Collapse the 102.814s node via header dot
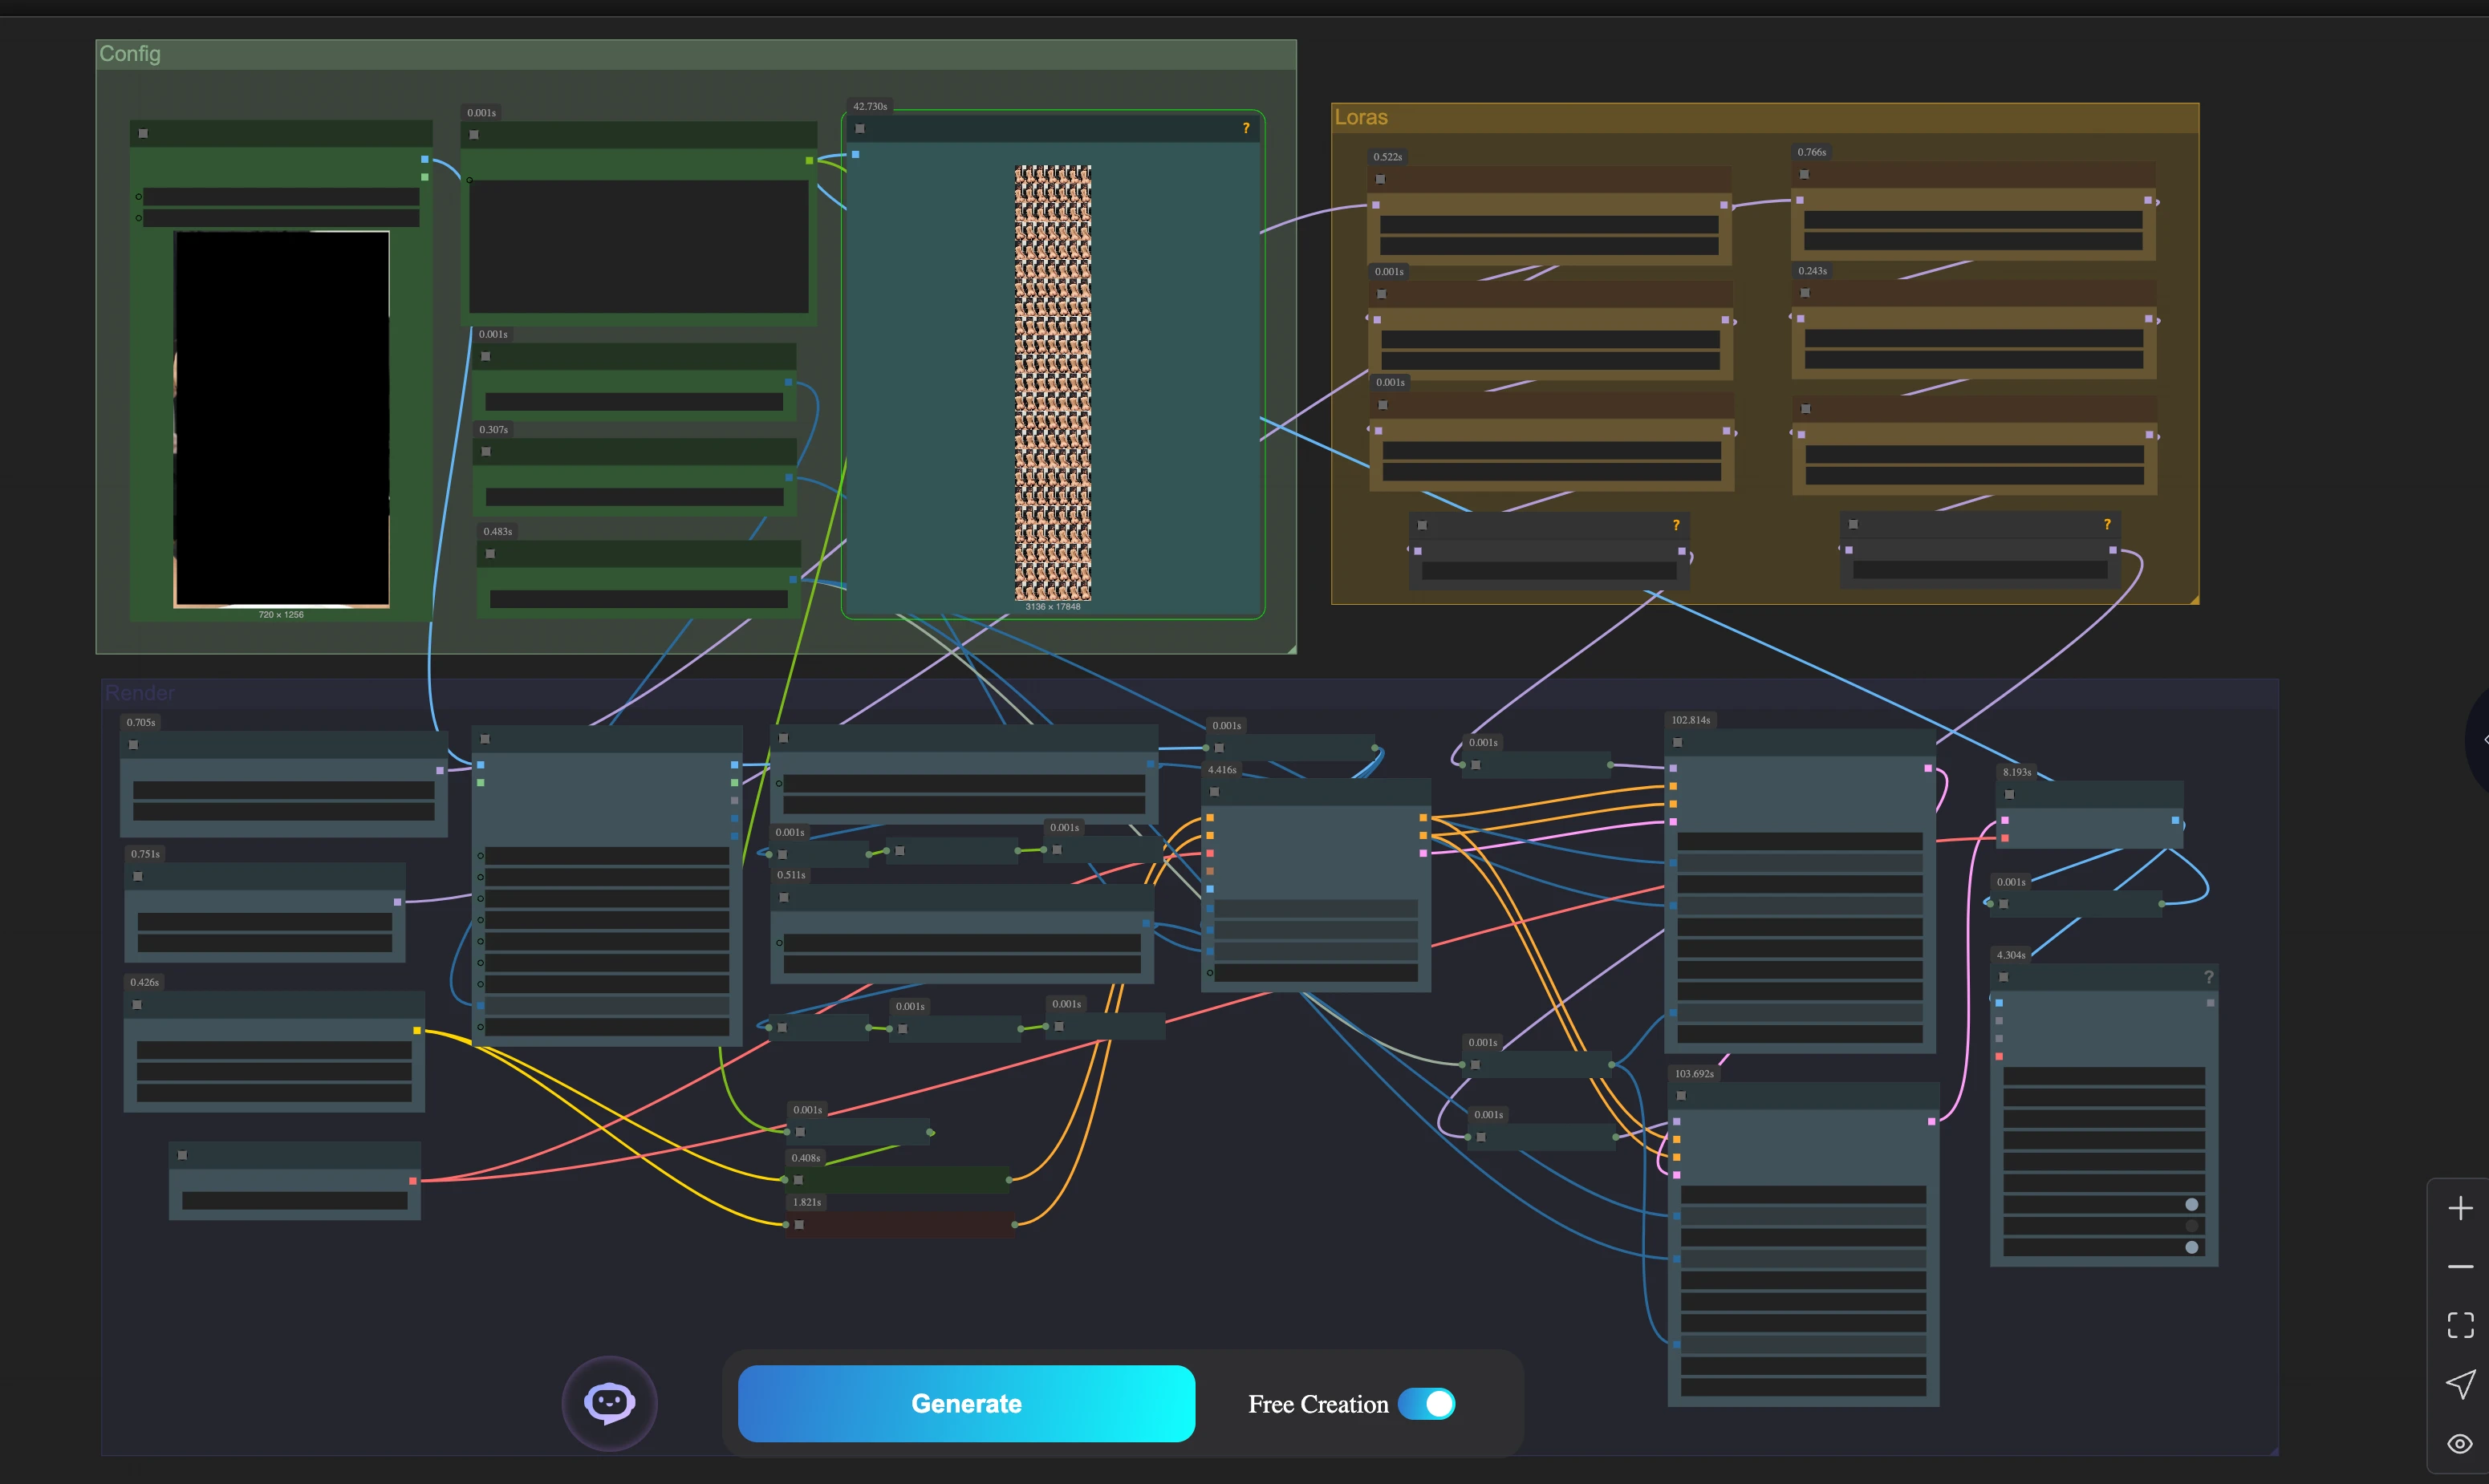The image size is (2489, 1484). tap(1678, 743)
